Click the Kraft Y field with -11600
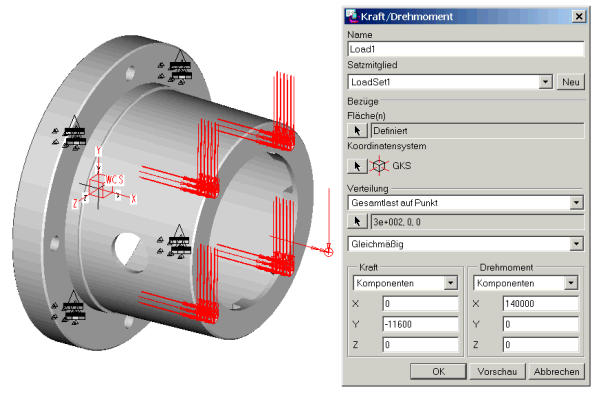Screen dimensions: 599x394 (420, 324)
